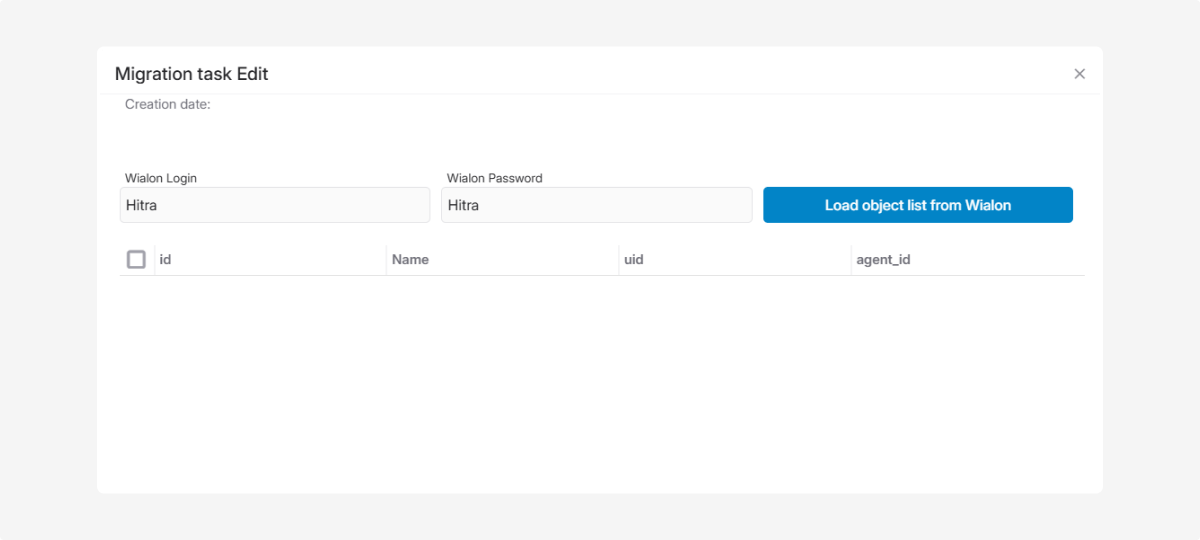Click the Migration task Edit title
The width and height of the screenshot is (1200, 540).
pos(191,74)
